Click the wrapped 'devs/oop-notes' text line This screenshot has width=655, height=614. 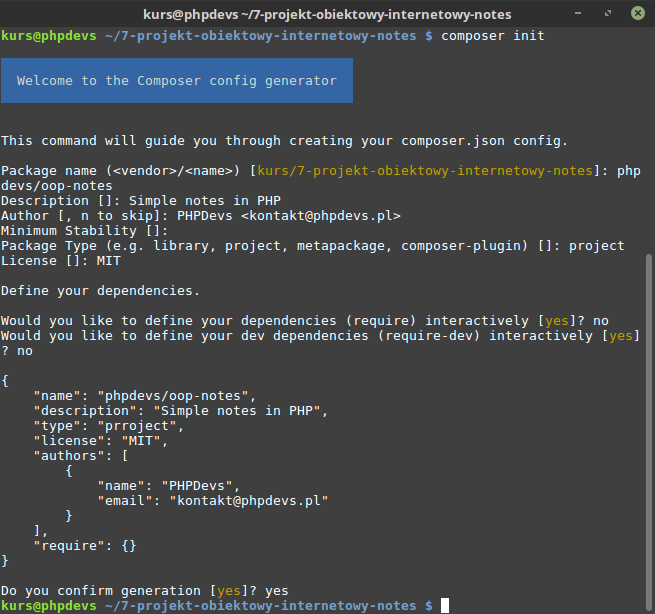click(x=56, y=186)
